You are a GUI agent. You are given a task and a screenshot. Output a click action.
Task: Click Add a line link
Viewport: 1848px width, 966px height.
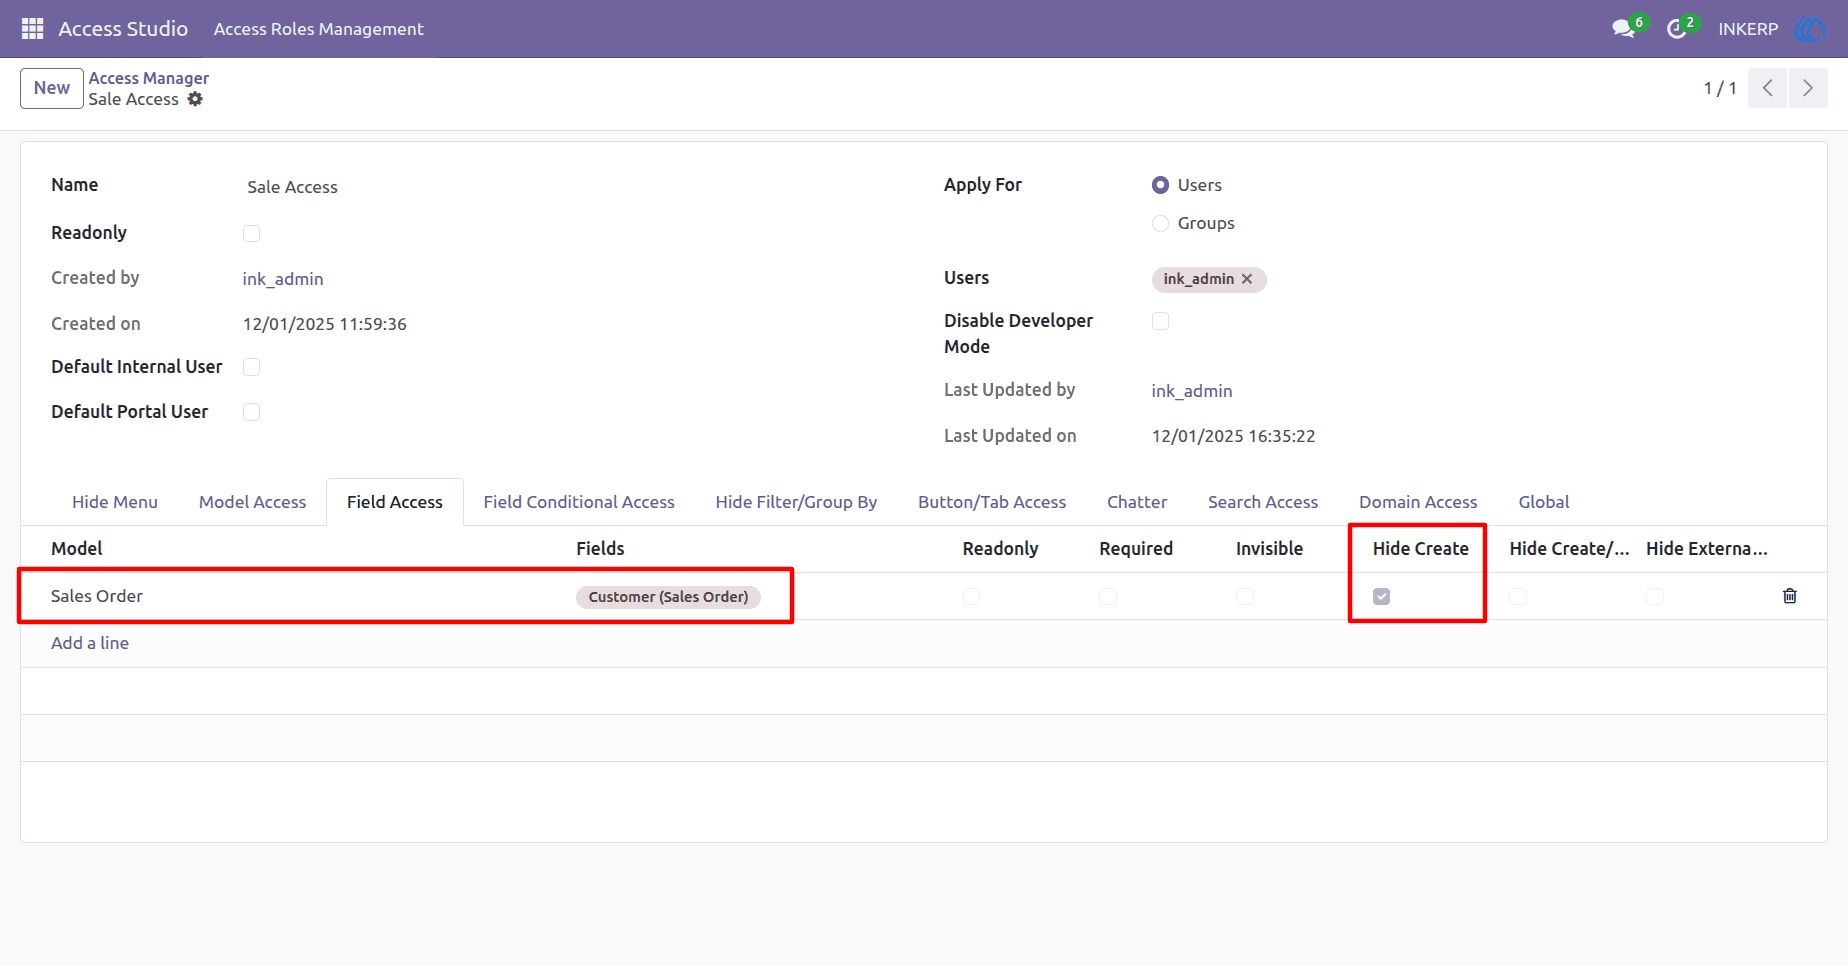(90, 643)
